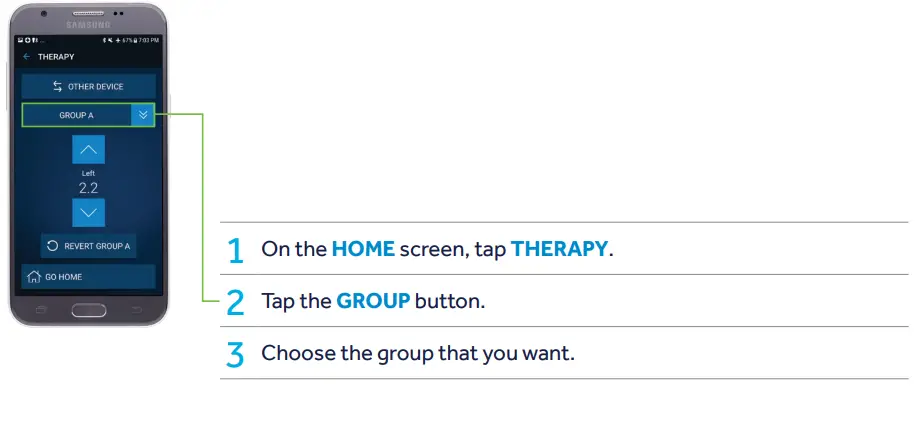This screenshot has width=920, height=446.
Task: Tap the Android recent apps key
Action: [x=41, y=309]
